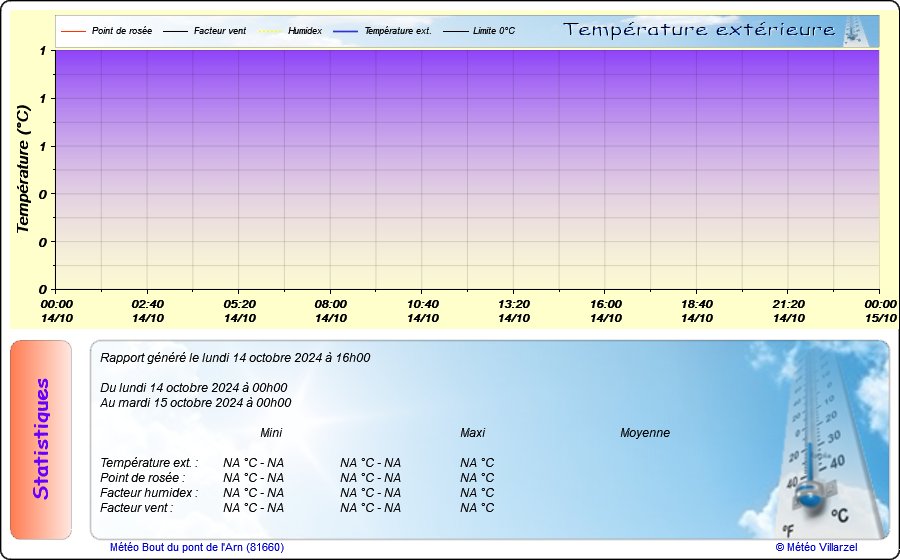
Task: Click the 'Température extérieure' chart title
Action: [x=699, y=30]
